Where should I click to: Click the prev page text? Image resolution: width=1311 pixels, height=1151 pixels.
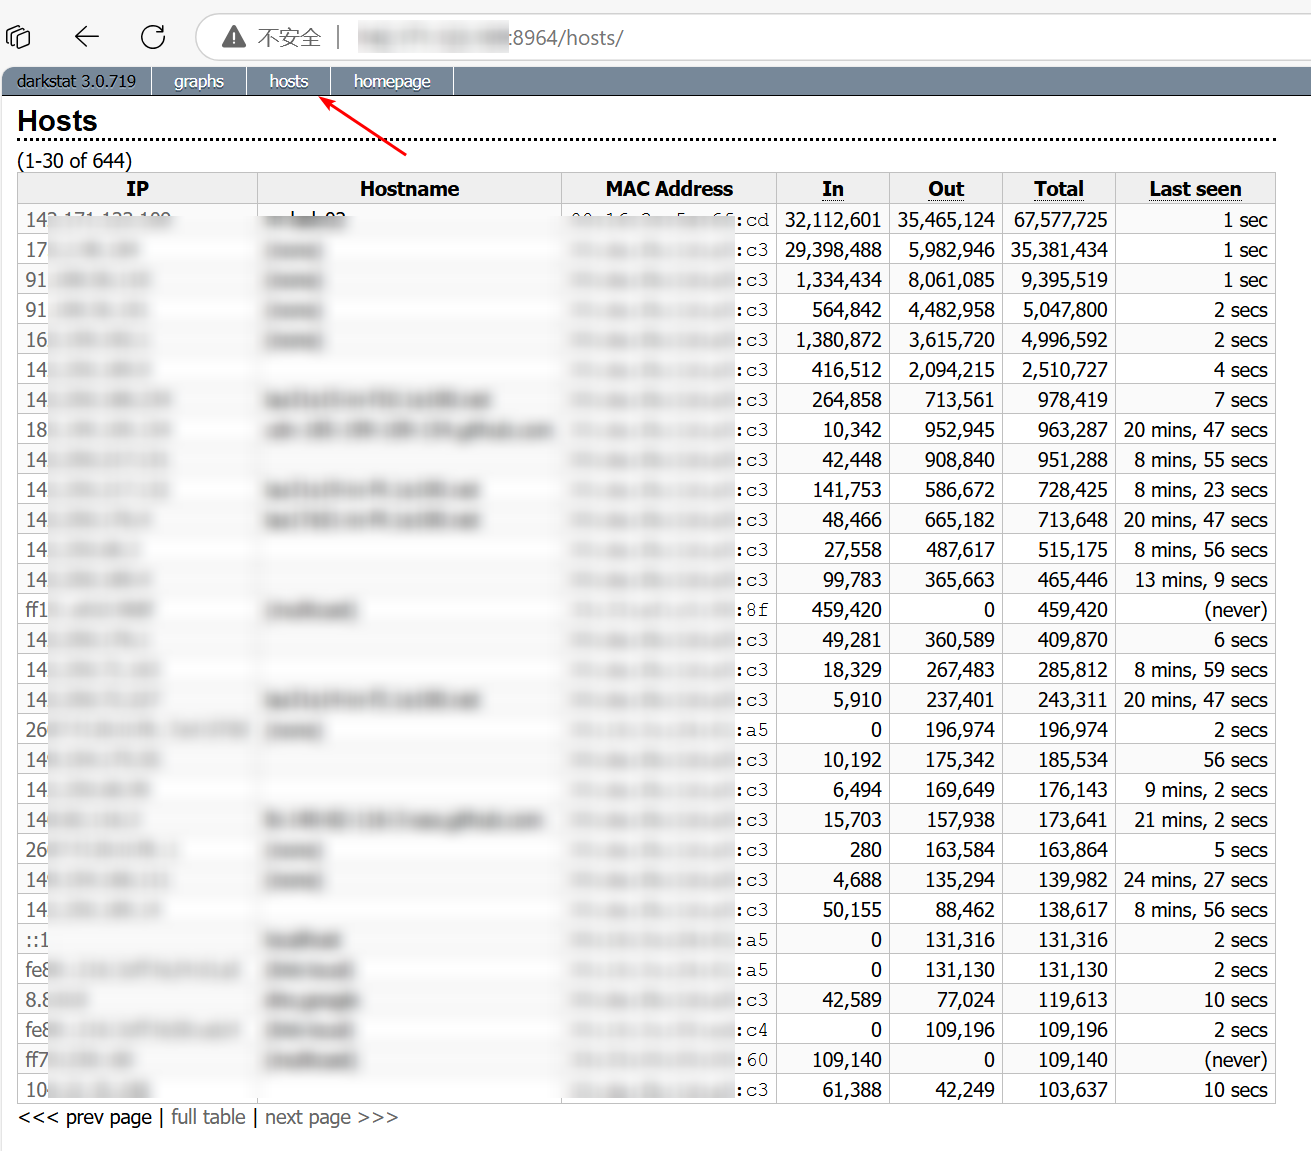point(86,1117)
